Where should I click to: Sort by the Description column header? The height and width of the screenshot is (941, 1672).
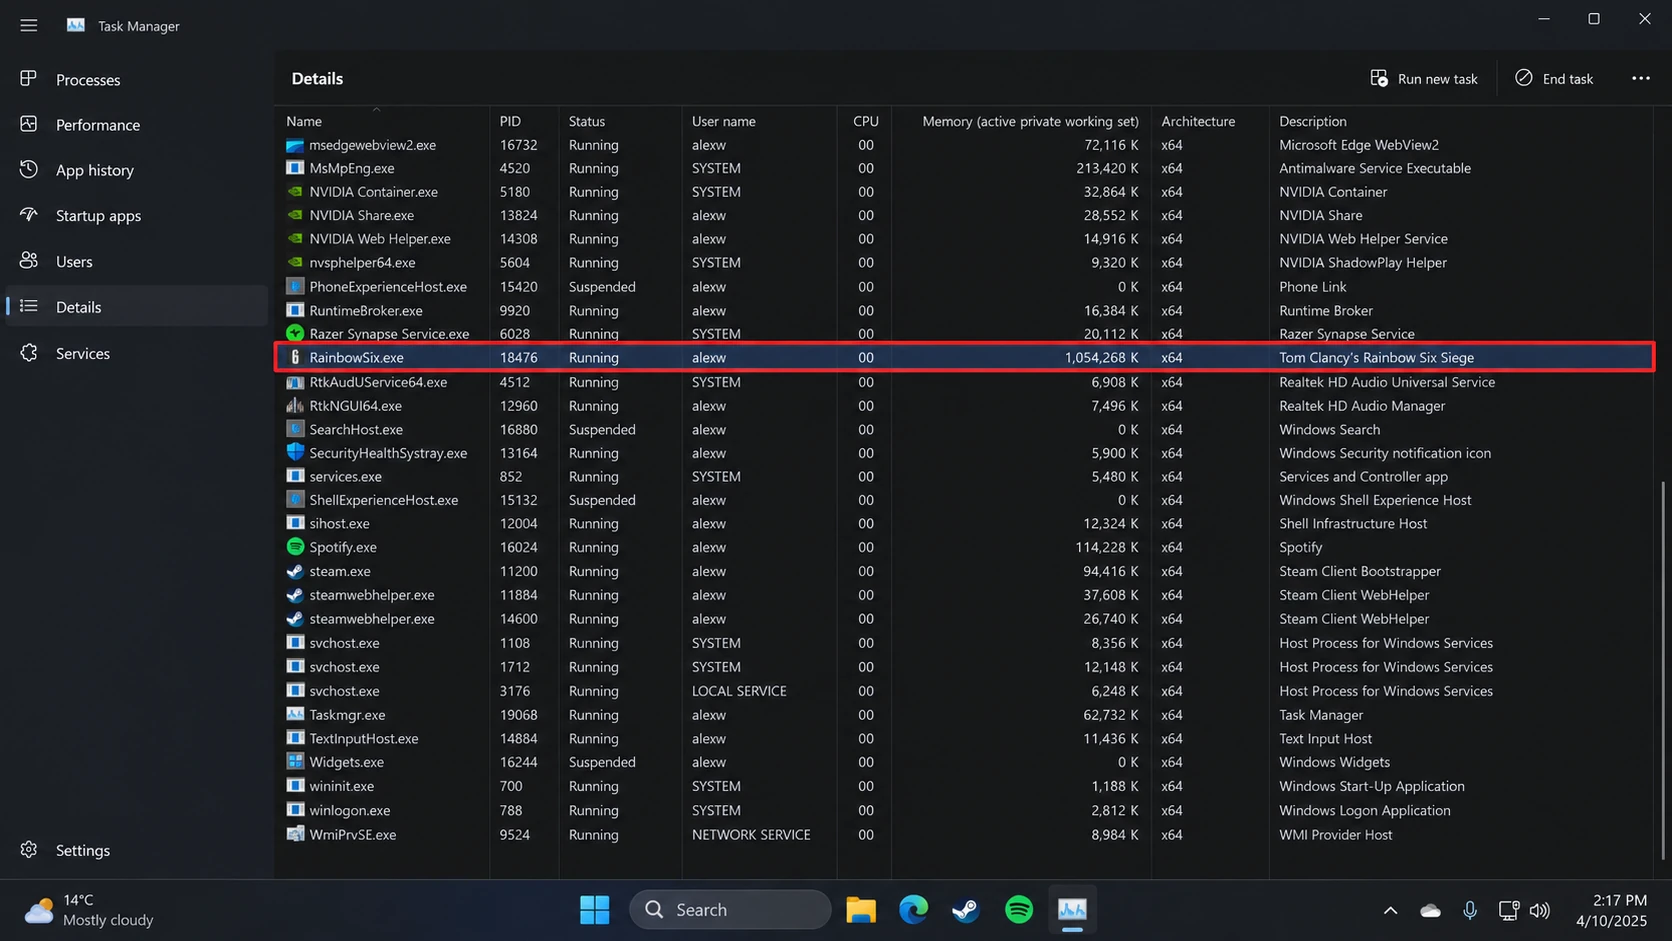coord(1313,121)
